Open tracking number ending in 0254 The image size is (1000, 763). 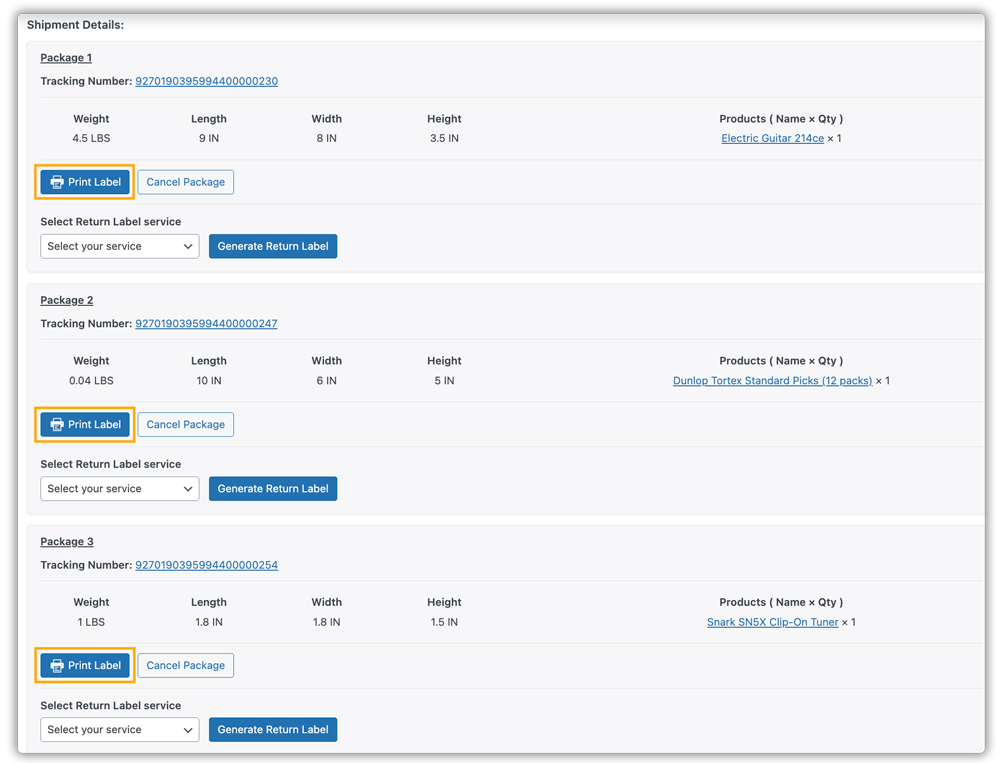(x=206, y=565)
